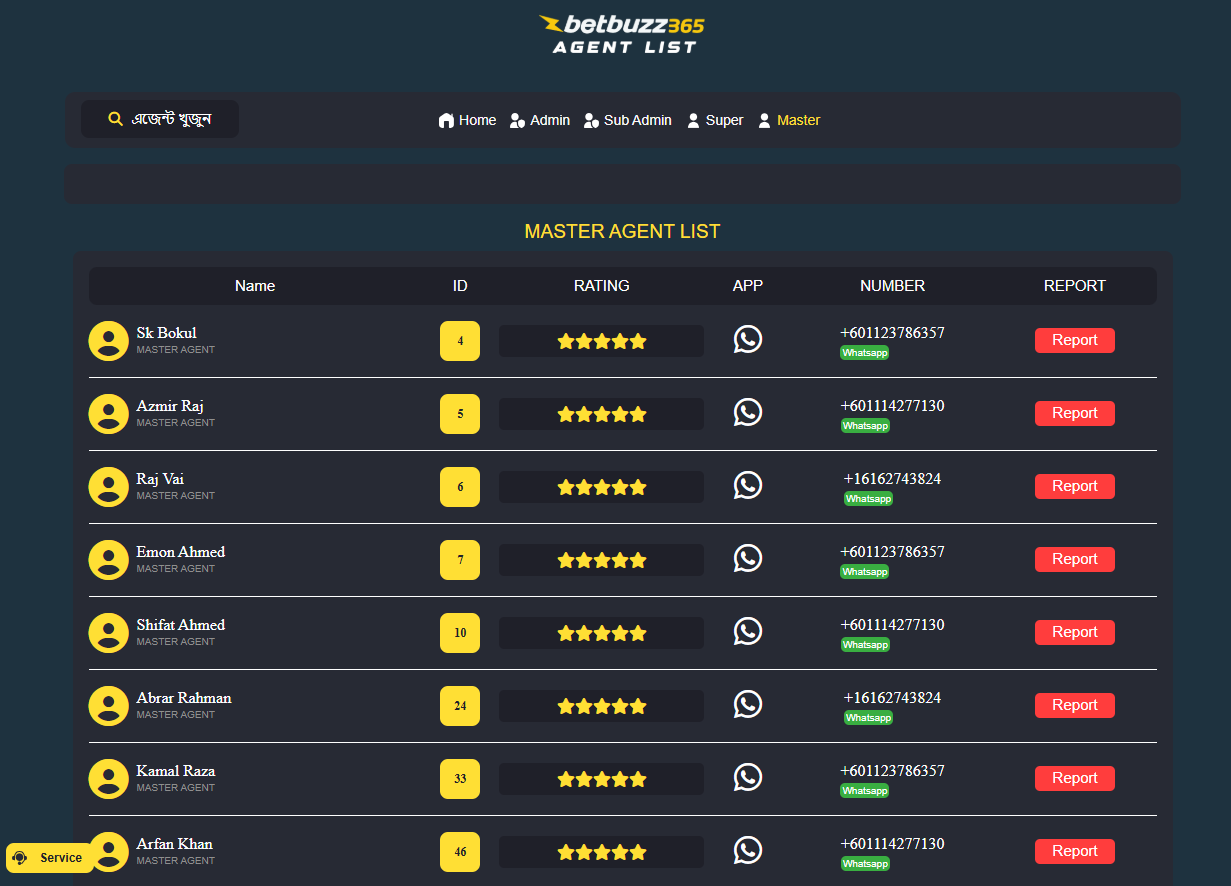
Task: Select WhatsApp icon for Shifat Ahmed
Action: pyautogui.click(x=747, y=632)
